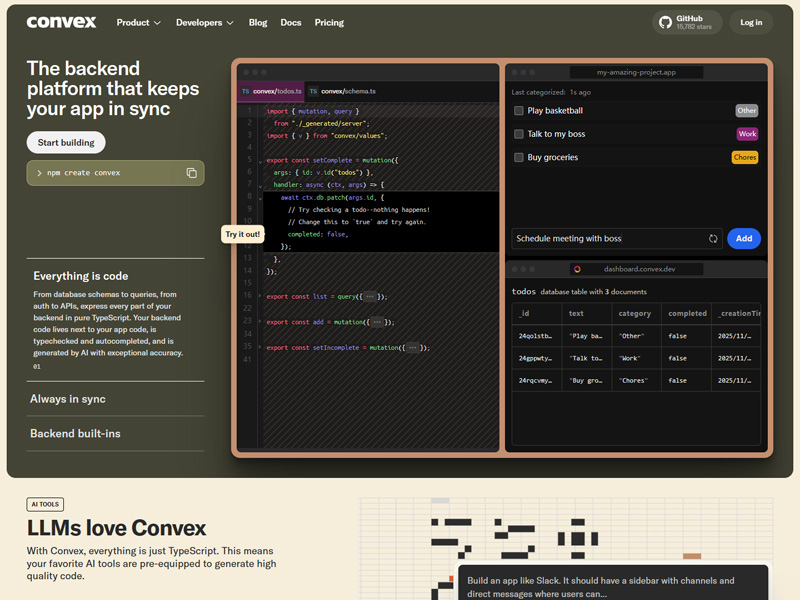Screen dimensions: 800x600
Task: Click the Chores category badge
Action: pyautogui.click(x=745, y=157)
